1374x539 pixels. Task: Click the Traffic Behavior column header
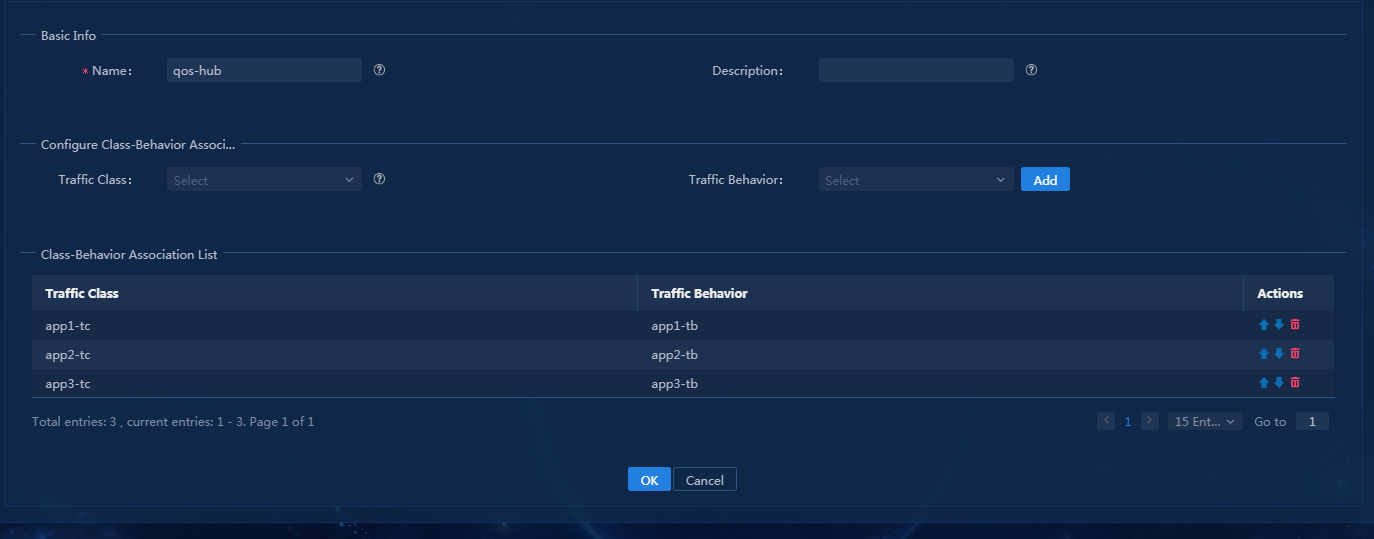coord(940,293)
